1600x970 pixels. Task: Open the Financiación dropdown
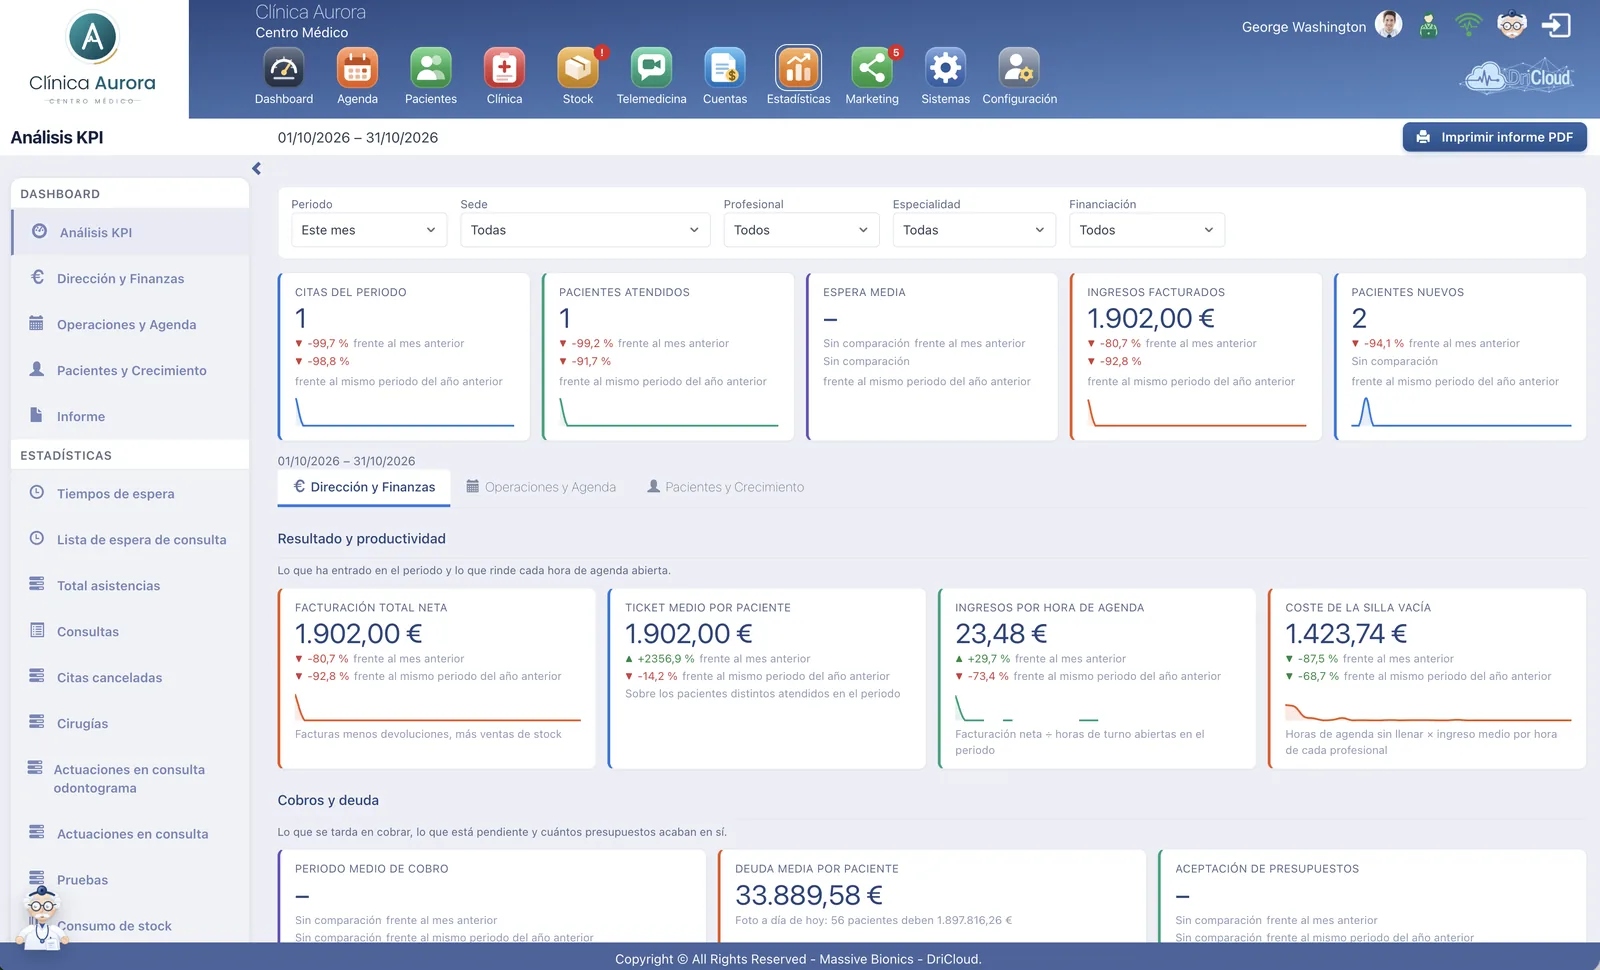pos(1147,230)
